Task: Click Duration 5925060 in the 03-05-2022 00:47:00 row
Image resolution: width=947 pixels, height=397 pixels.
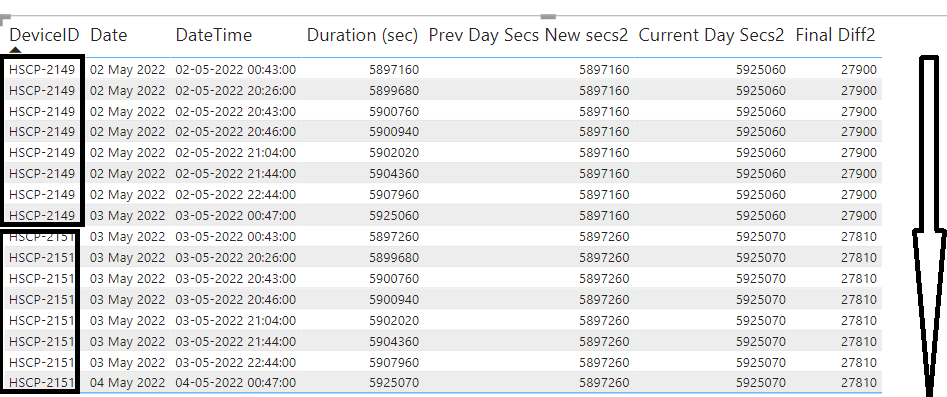Action: [394, 216]
